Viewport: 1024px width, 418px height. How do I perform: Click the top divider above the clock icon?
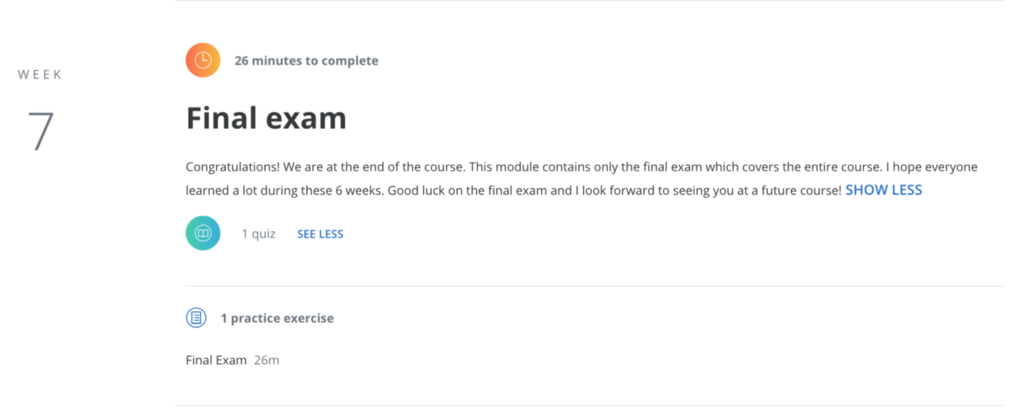[x=590, y=1]
